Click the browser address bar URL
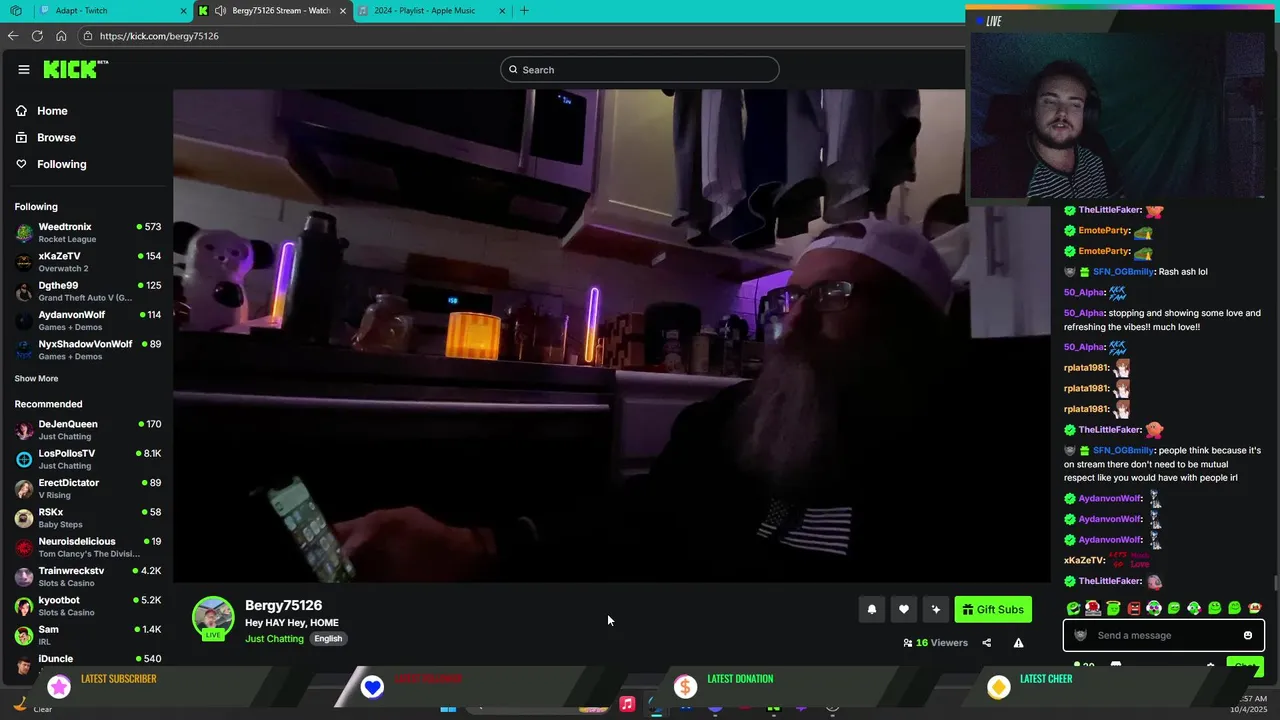This screenshot has height=720, width=1280. 159,36
